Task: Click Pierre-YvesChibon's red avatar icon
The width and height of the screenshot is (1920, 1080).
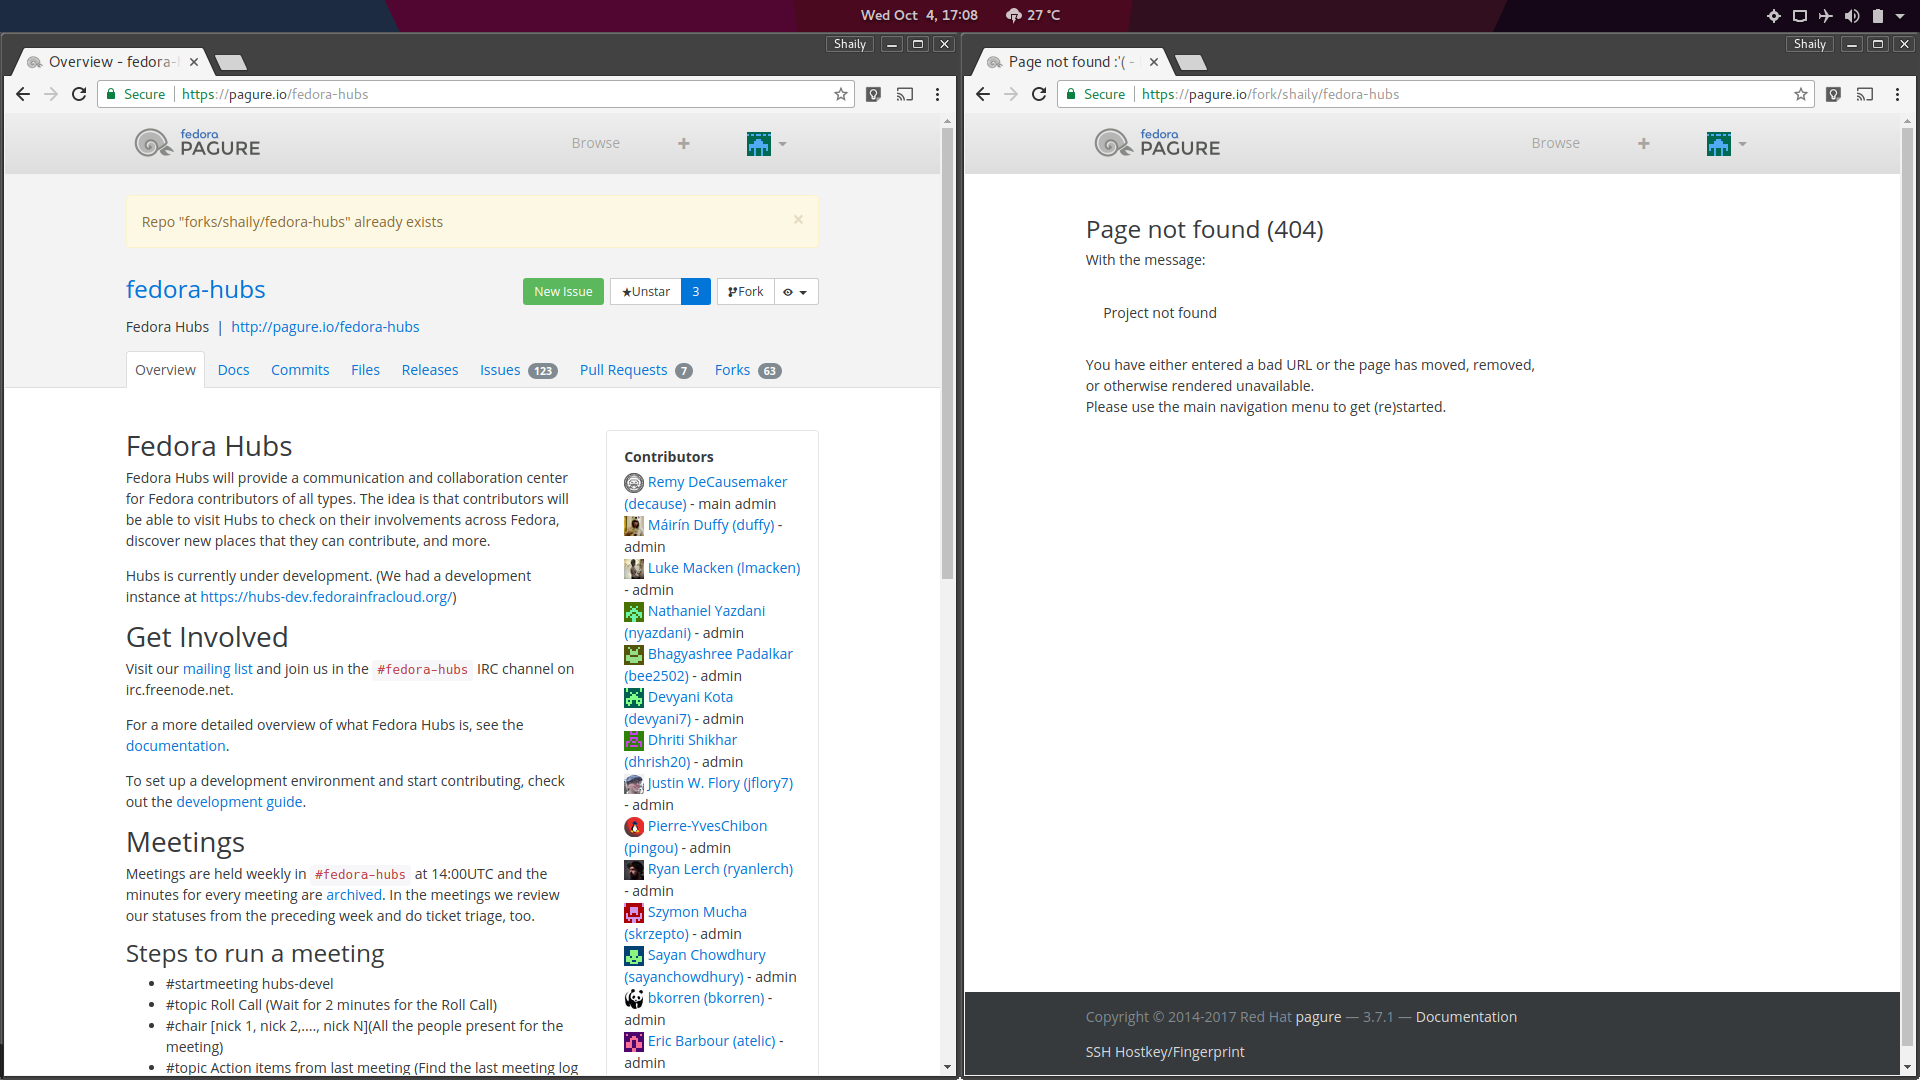Action: point(634,827)
